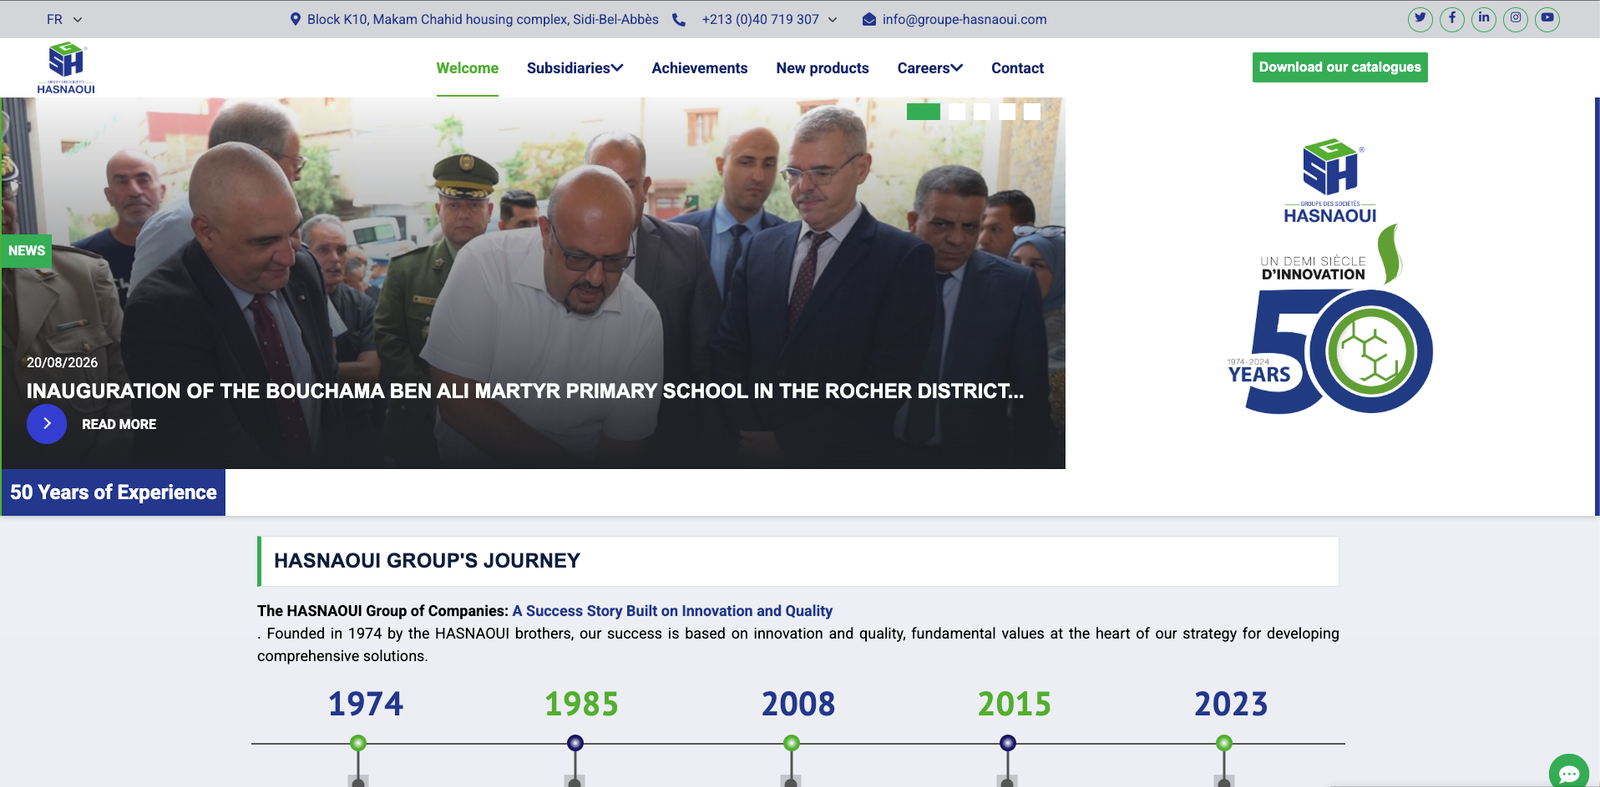Screen dimensions: 1600x787
Task: Open the Contact page
Action: click(1017, 68)
